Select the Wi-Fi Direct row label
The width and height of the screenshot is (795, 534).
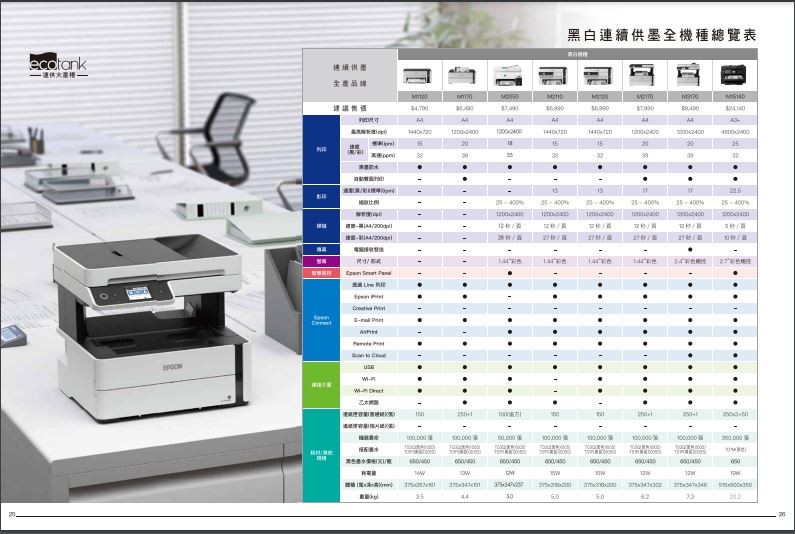click(x=368, y=390)
